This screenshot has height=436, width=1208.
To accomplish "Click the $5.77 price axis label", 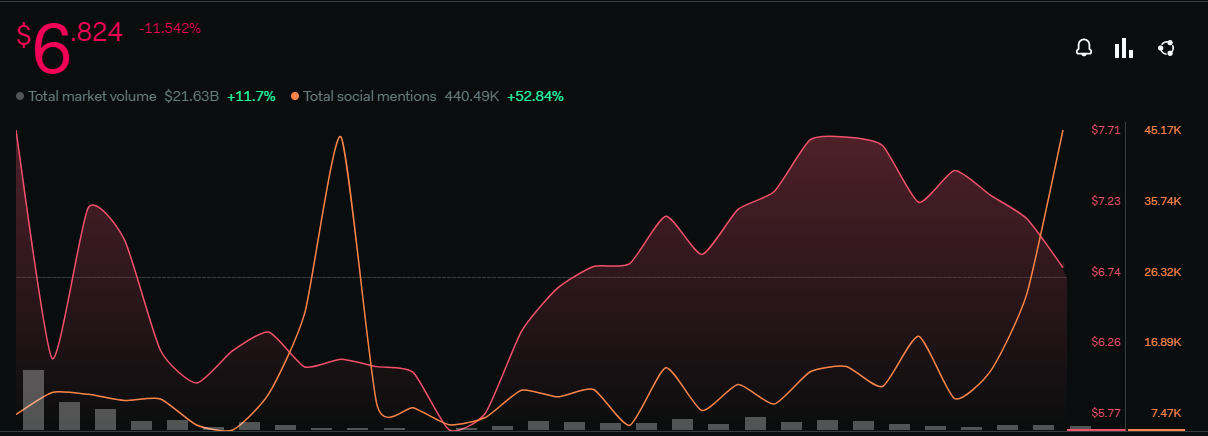I will (x=1106, y=413).
